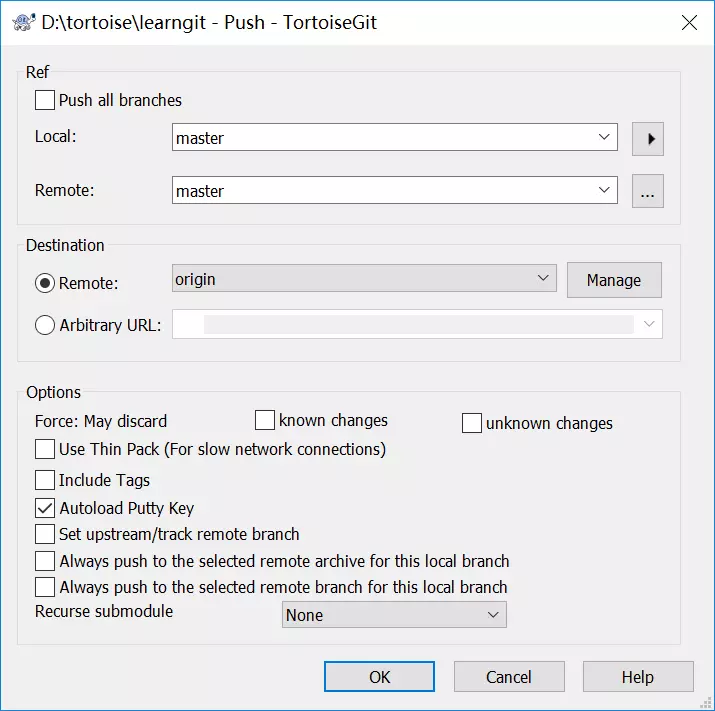
Task: Open the Recurse submodule dropdown
Action: (394, 614)
